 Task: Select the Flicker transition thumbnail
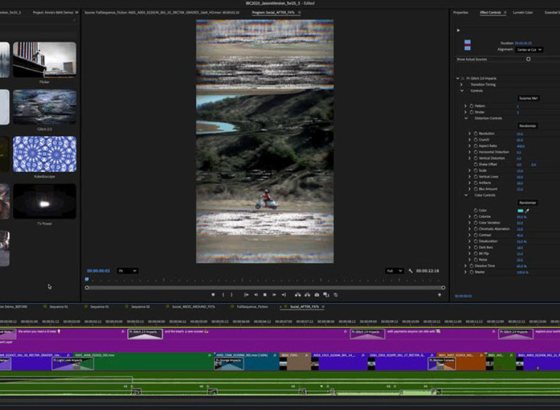coord(45,59)
